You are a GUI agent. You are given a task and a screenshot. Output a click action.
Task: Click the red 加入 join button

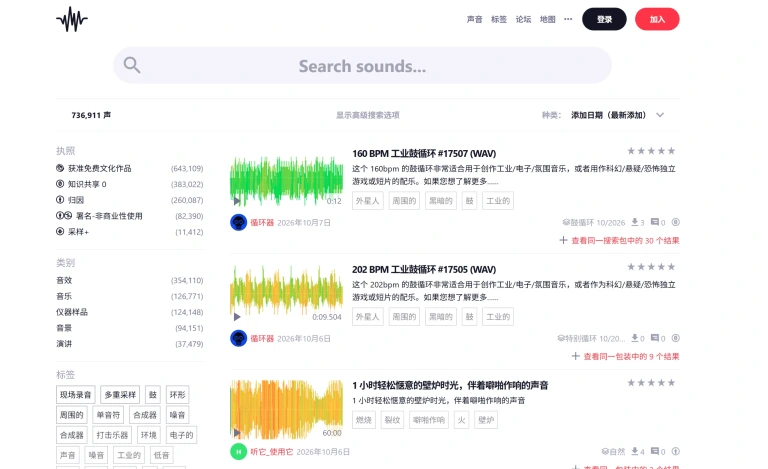(657, 19)
